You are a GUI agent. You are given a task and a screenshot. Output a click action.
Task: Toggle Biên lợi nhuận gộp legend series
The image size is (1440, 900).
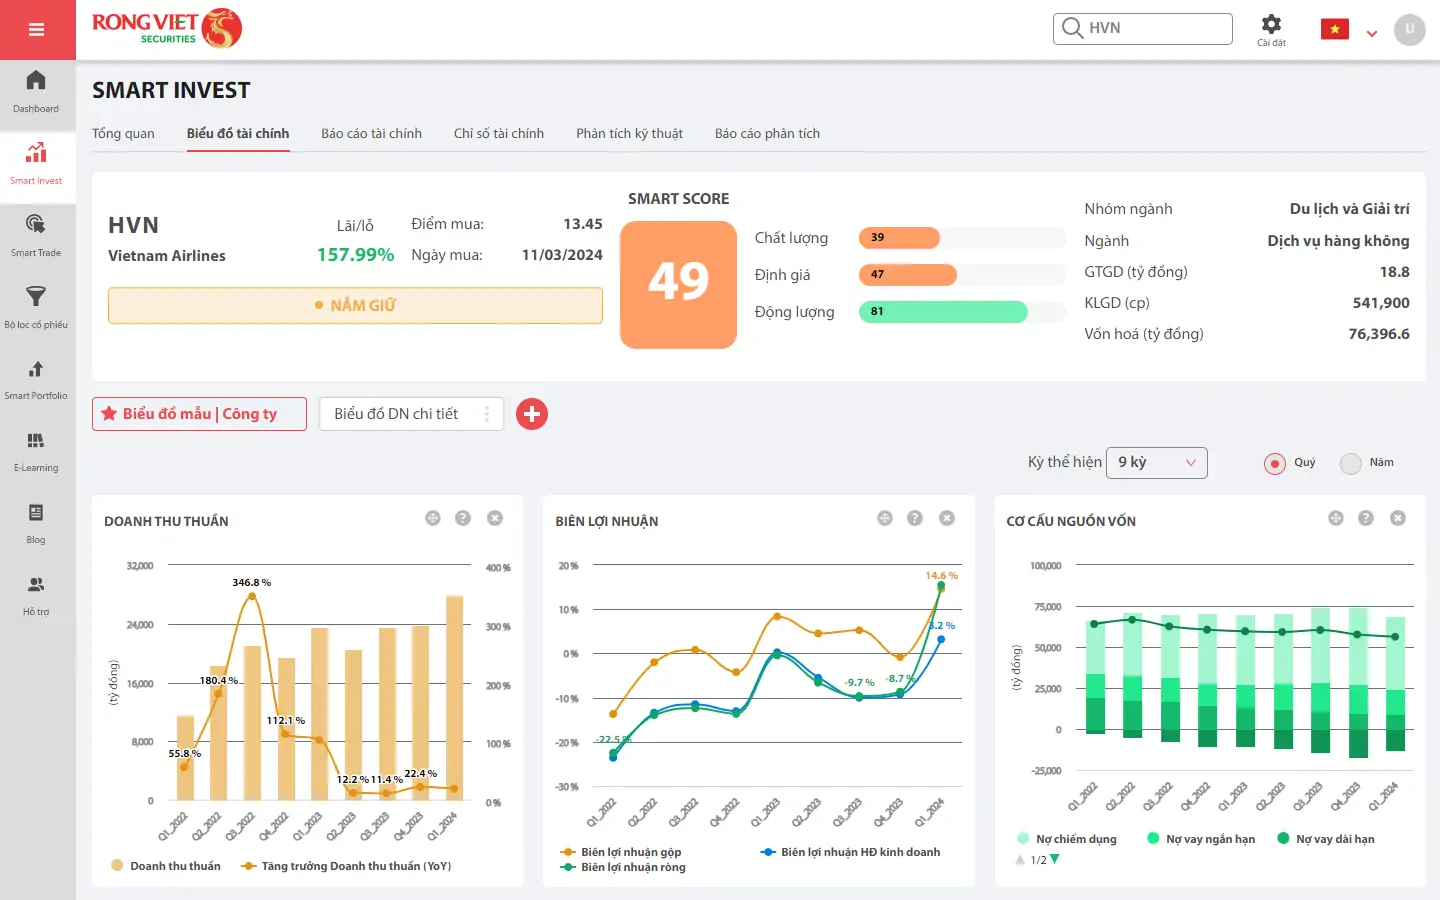point(621,852)
